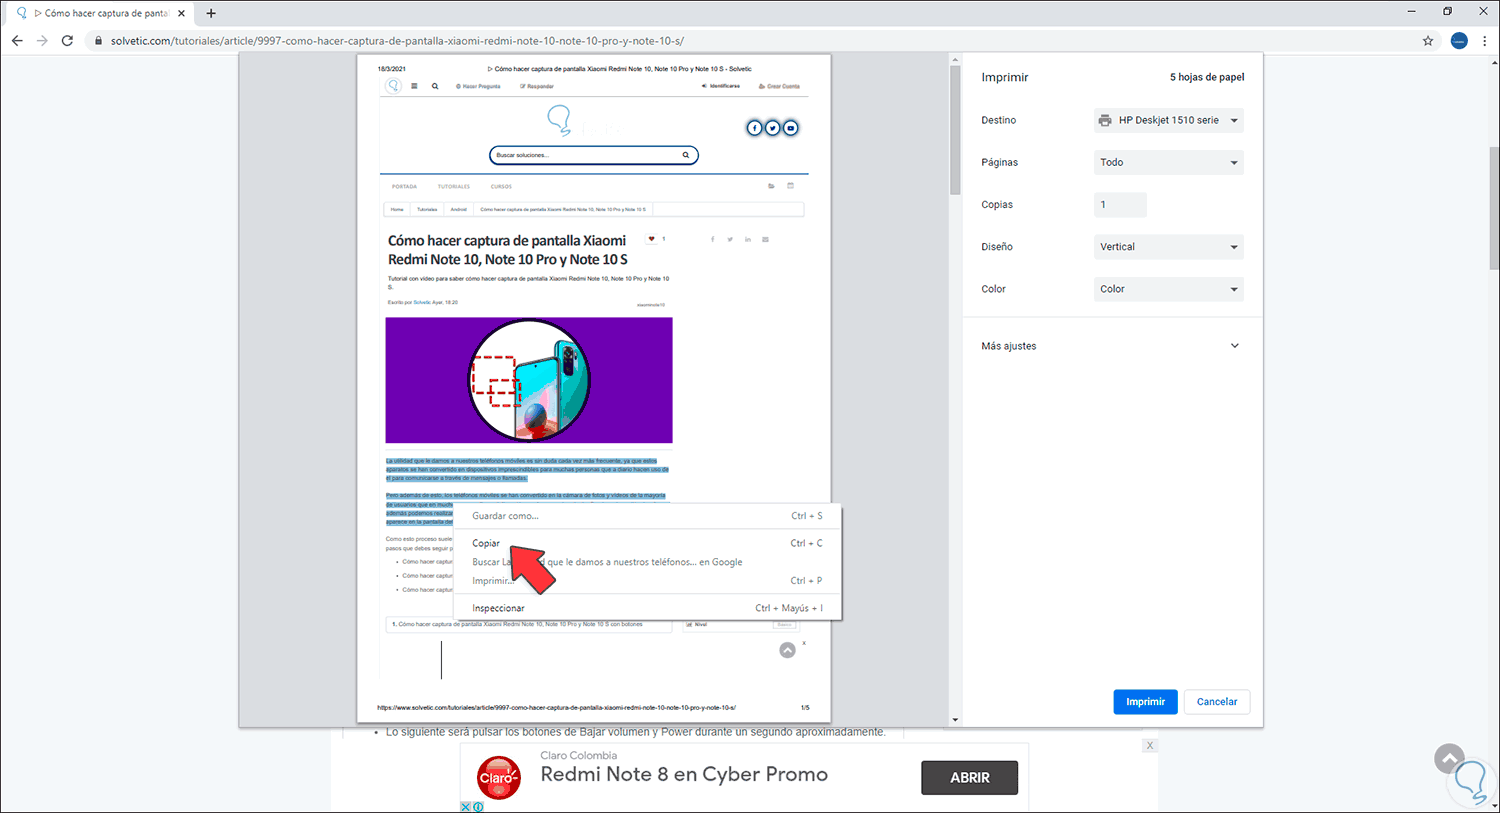The image size is (1500, 813).
Task: Click the 'Más ajustes' label
Action: (1009, 346)
